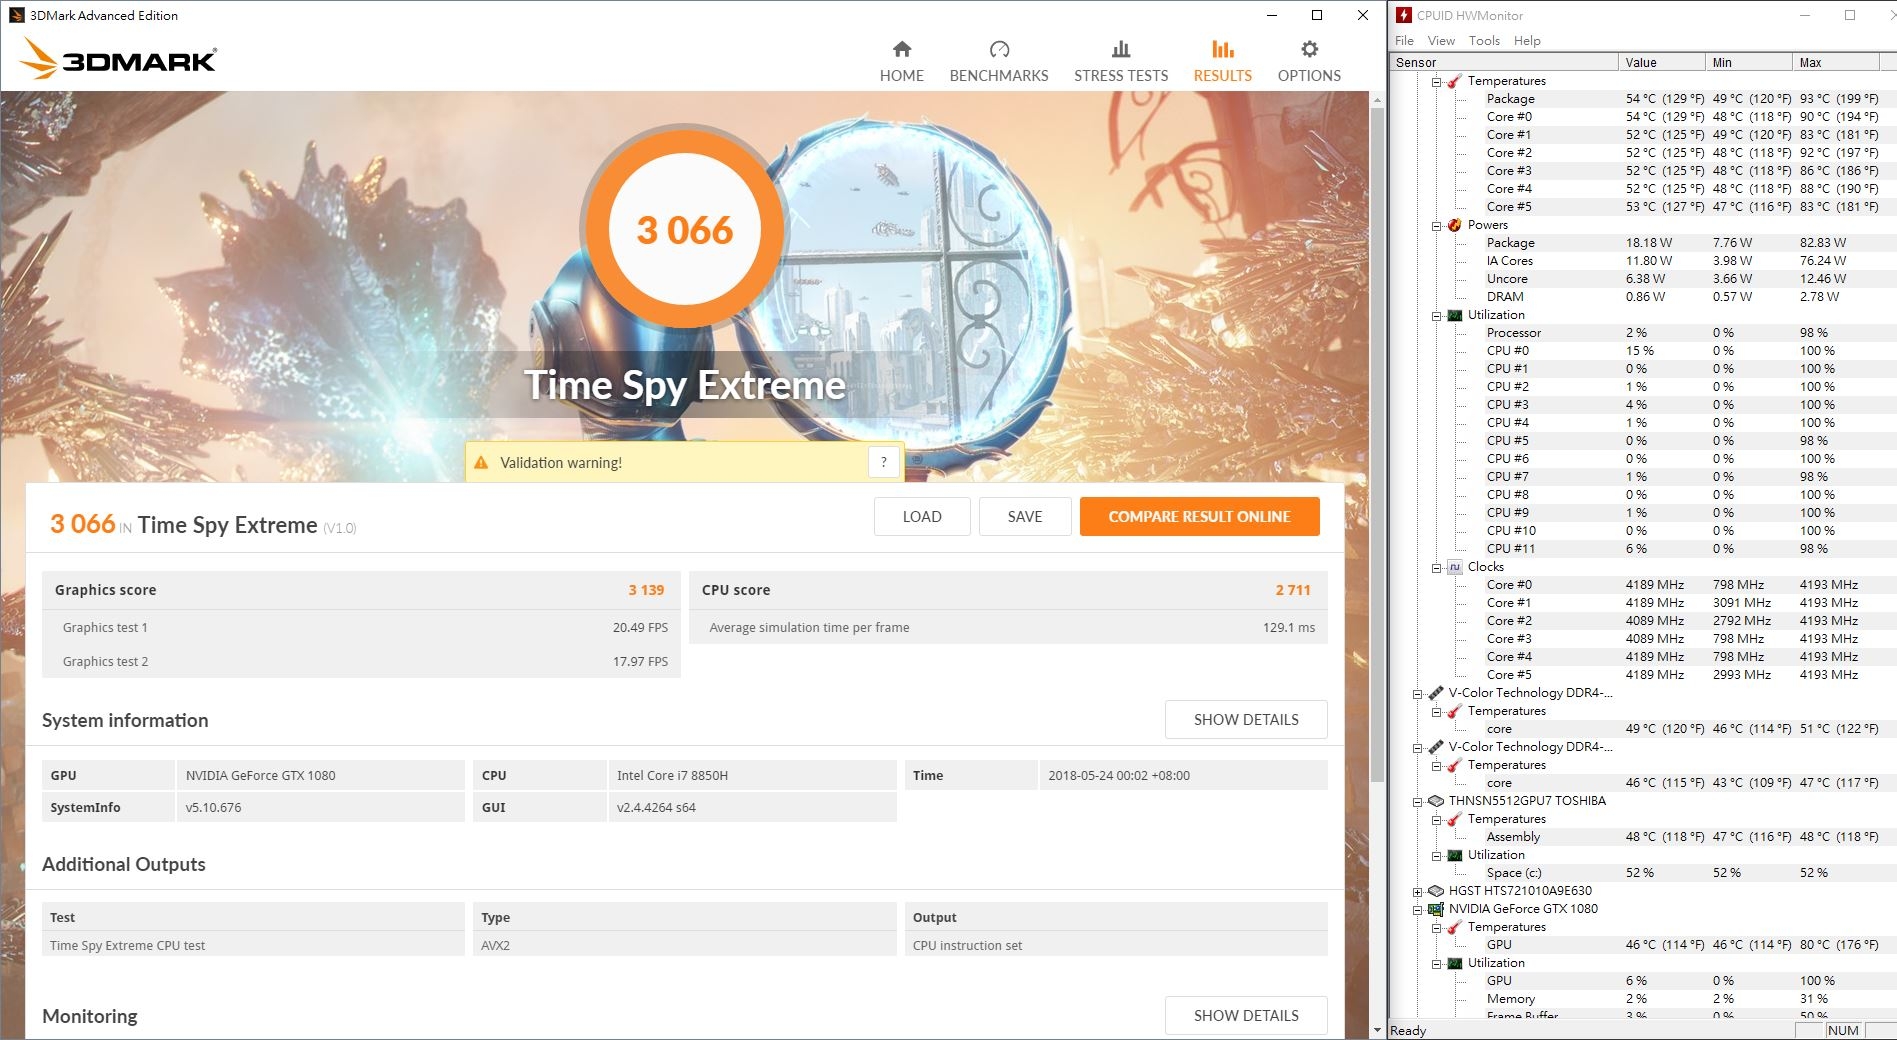Click the first V-Color memory module icon
The width and height of the screenshot is (1897, 1040).
tap(1436, 693)
